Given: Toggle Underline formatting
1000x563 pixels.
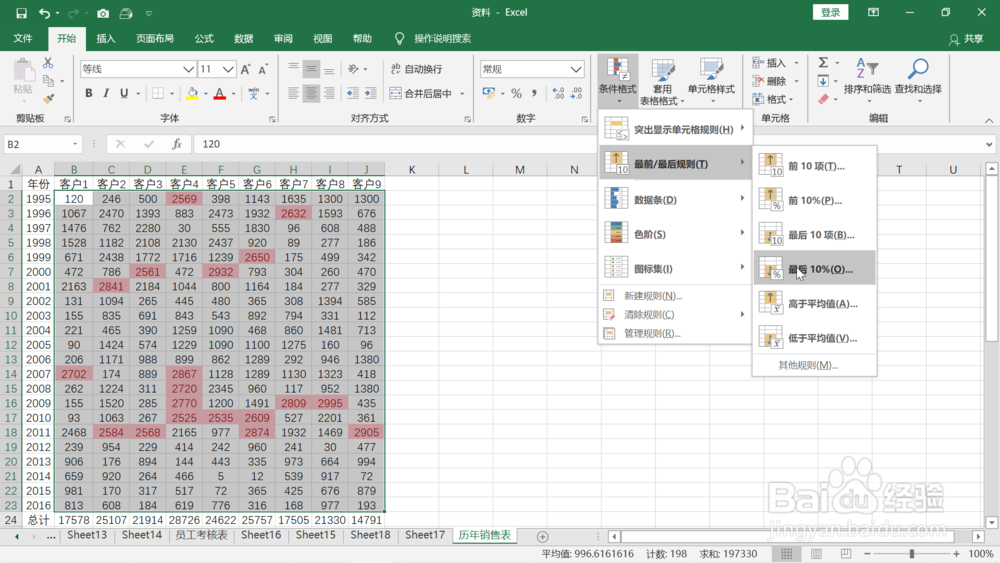Looking at the screenshot, I should pyautogui.click(x=124, y=94).
